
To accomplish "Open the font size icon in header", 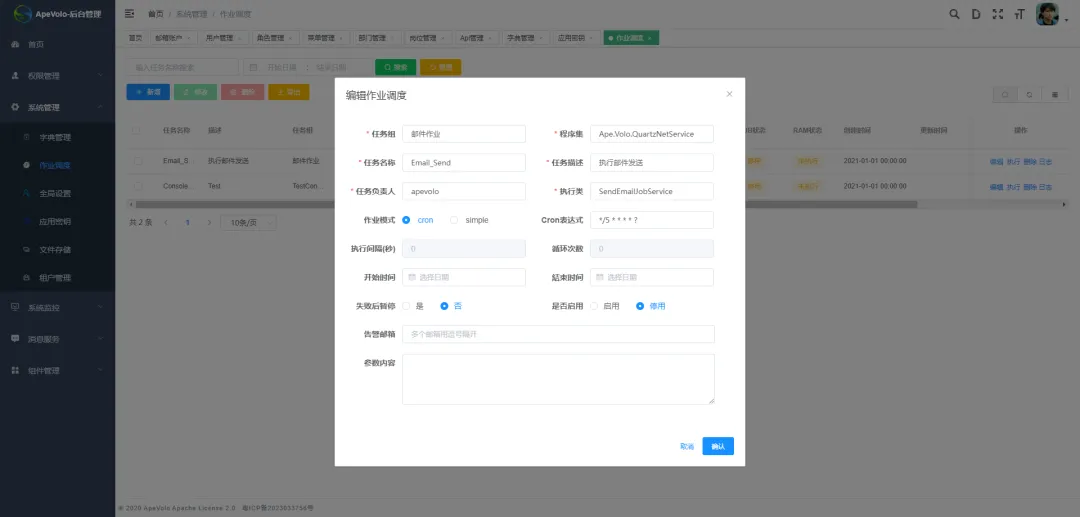I will [1019, 14].
